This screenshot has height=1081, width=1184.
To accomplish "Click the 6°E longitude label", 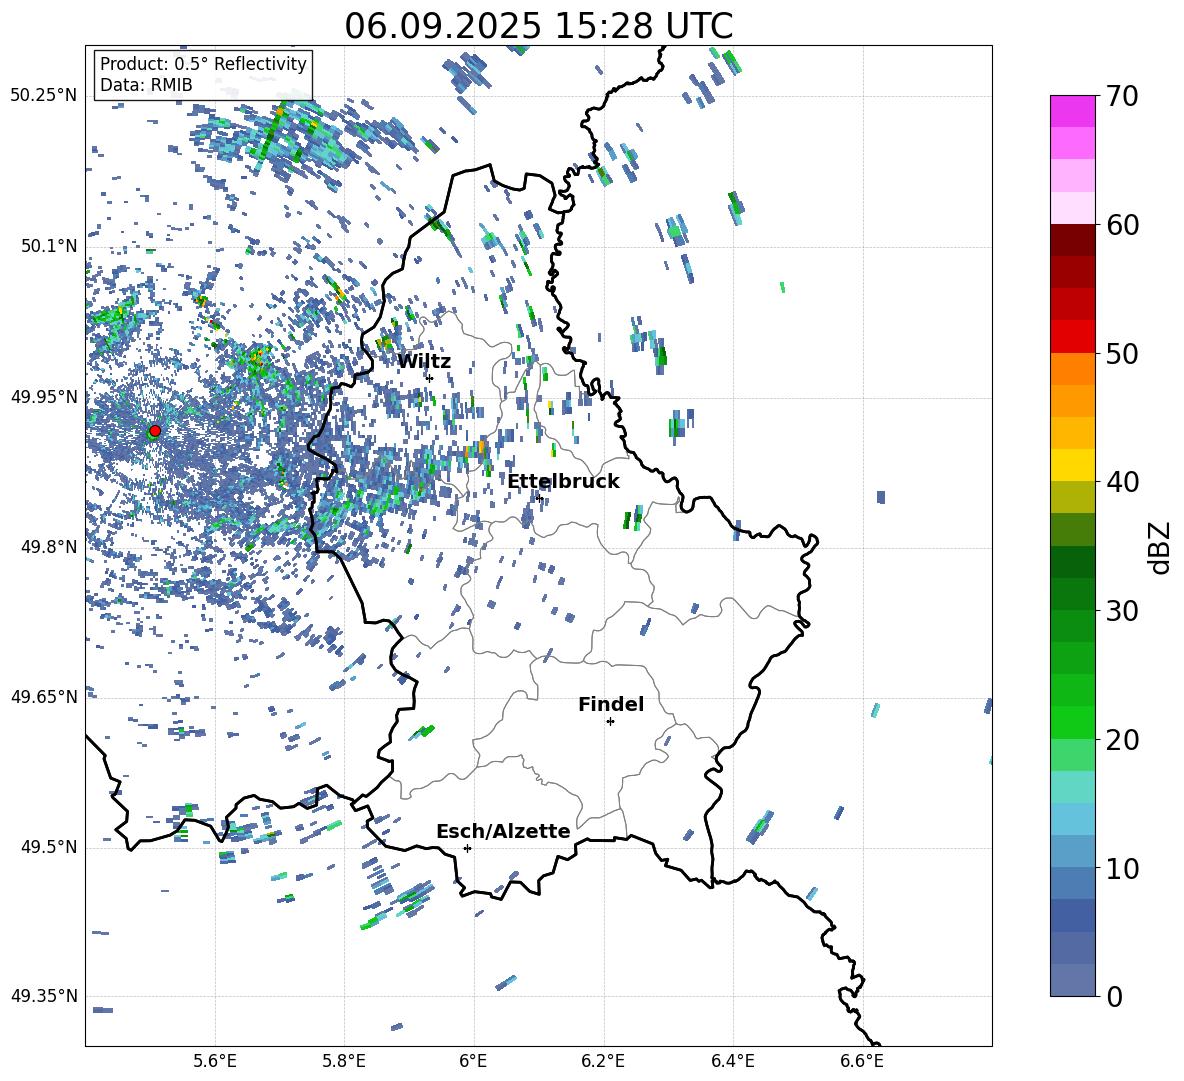I will pos(473,1061).
